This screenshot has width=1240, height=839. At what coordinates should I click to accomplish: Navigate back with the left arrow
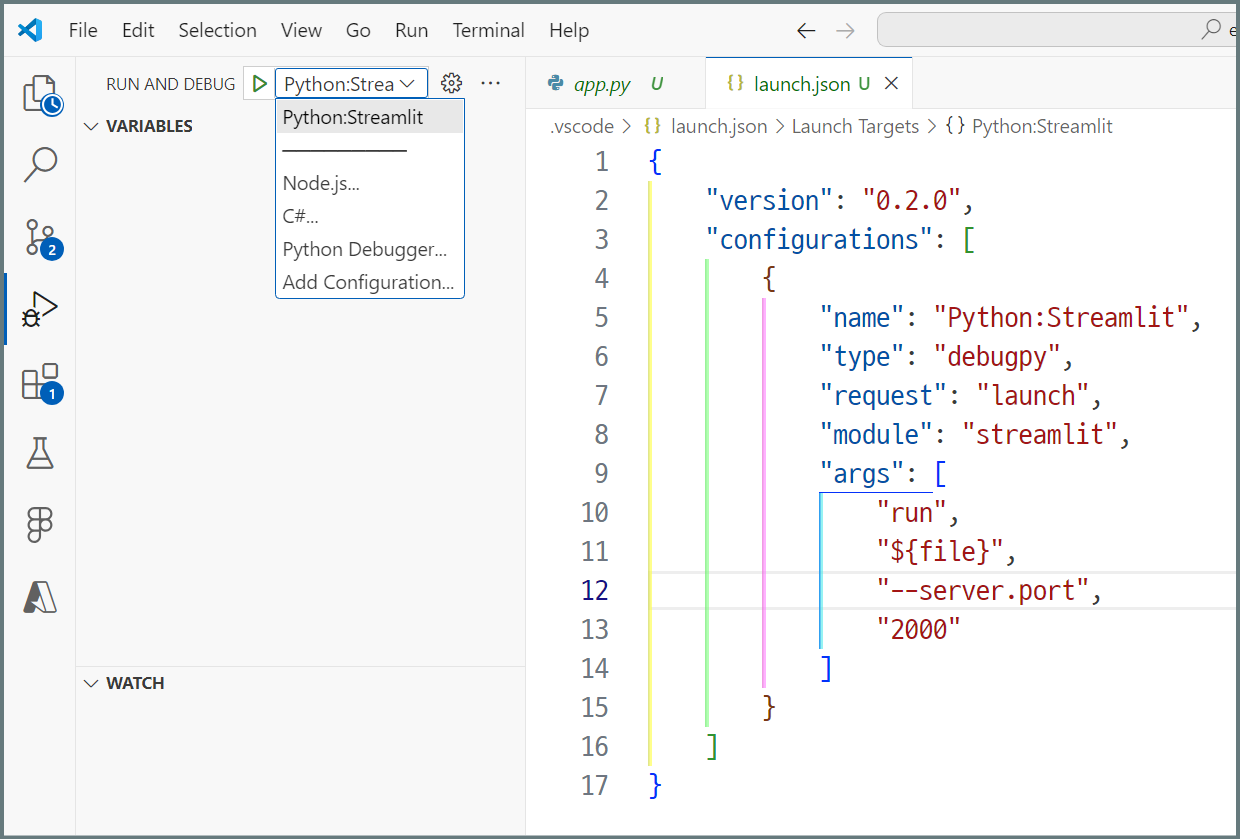click(x=806, y=31)
